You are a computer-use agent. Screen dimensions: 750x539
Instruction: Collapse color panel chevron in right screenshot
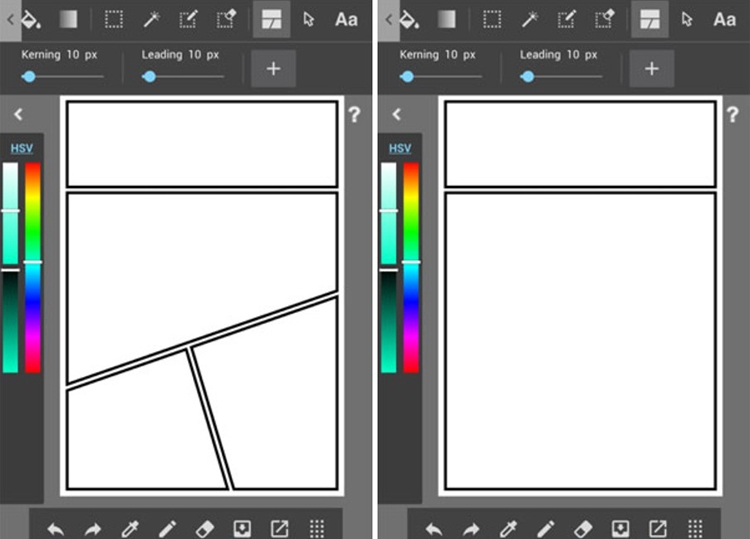point(397,114)
